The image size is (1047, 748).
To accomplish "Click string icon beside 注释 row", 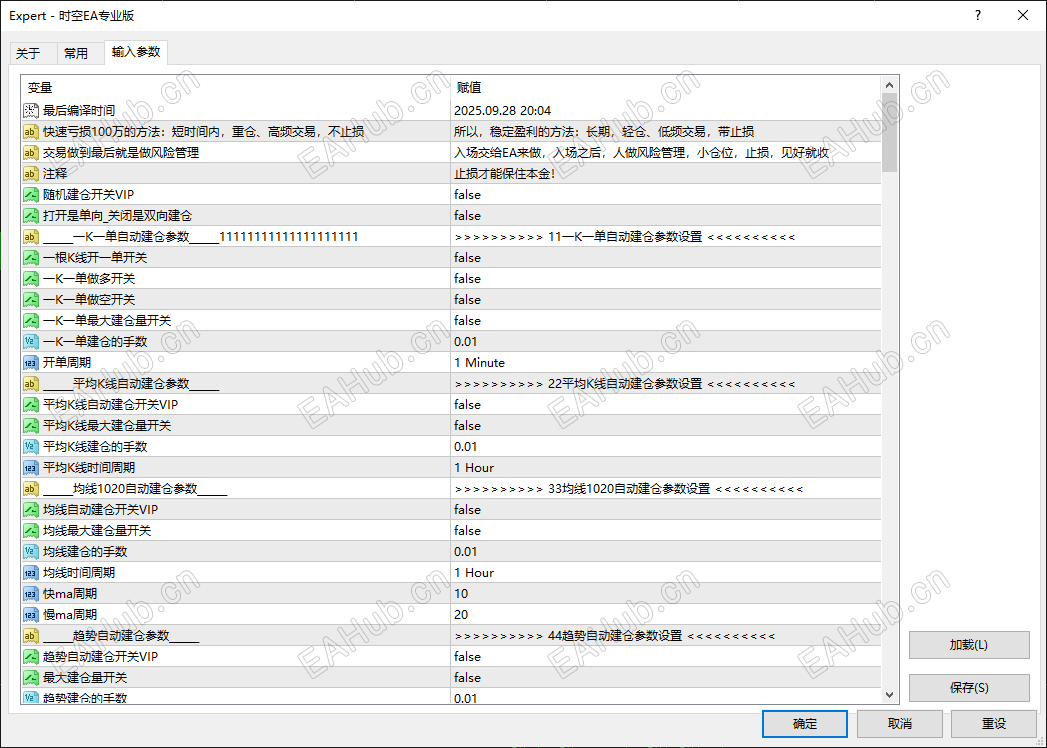I will click(31, 174).
